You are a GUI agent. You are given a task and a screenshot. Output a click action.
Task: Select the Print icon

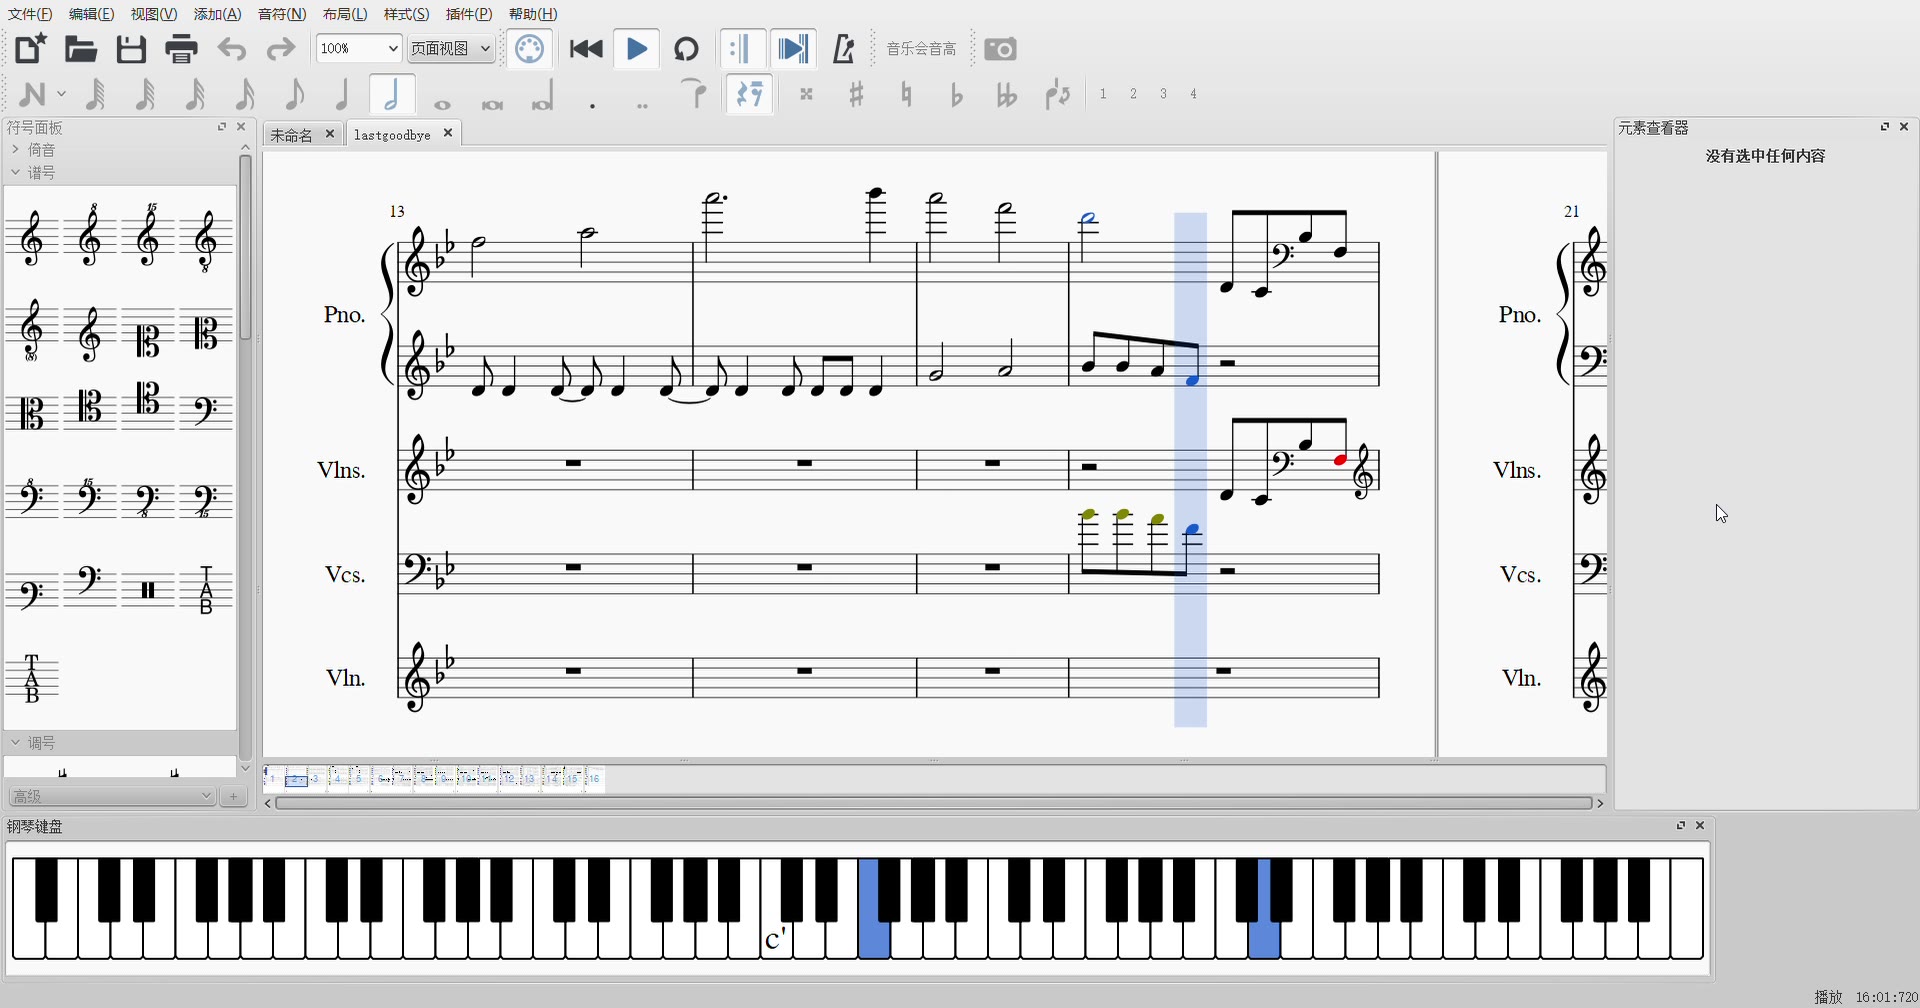(x=181, y=48)
